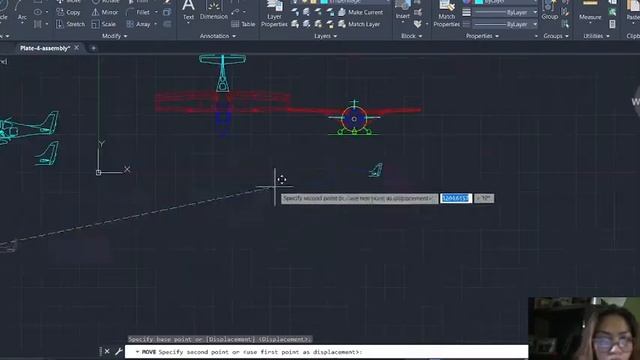Select the Ellipse tool icon
640x360 pixels.
tap(38, 12)
